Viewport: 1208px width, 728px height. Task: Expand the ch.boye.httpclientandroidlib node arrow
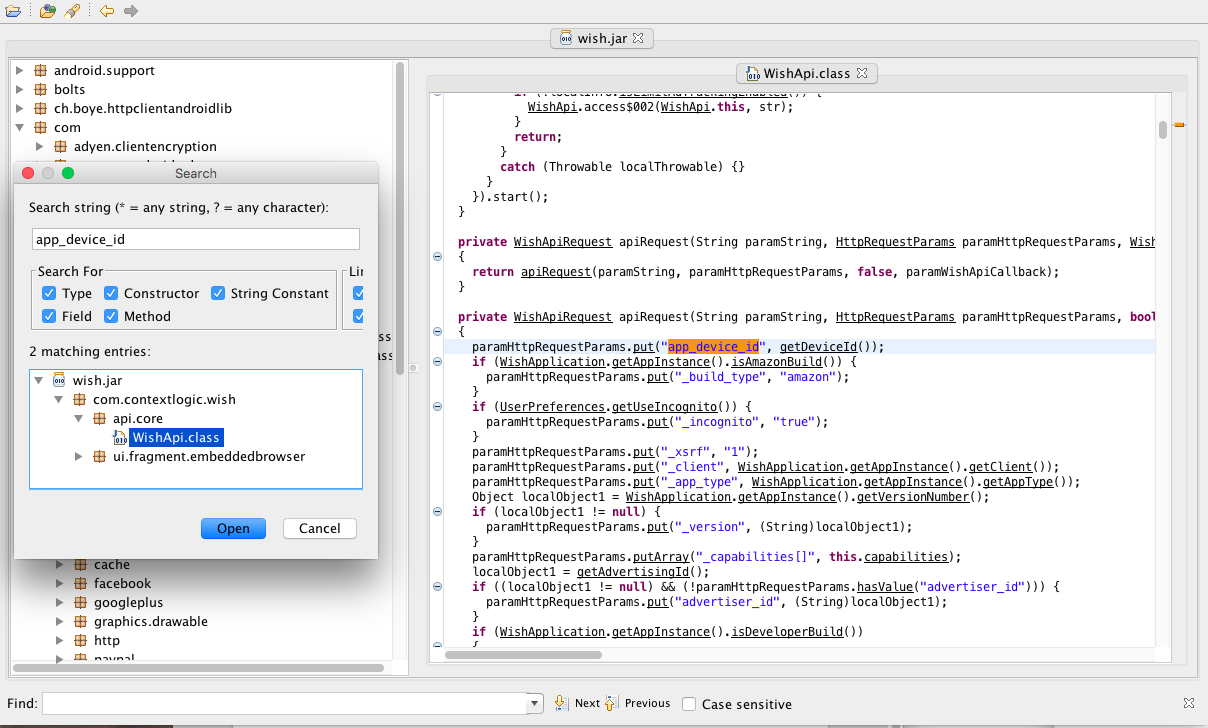pos(19,109)
